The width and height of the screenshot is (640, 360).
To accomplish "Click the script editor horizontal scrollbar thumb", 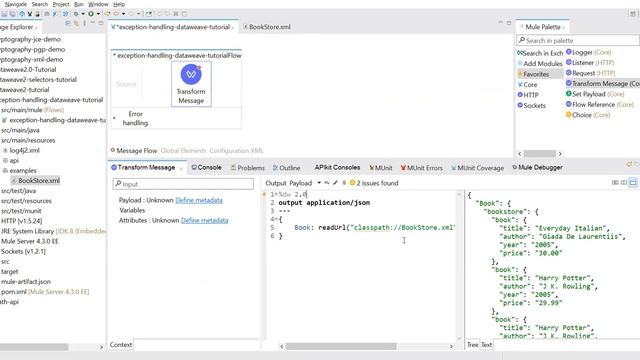I will (341, 346).
